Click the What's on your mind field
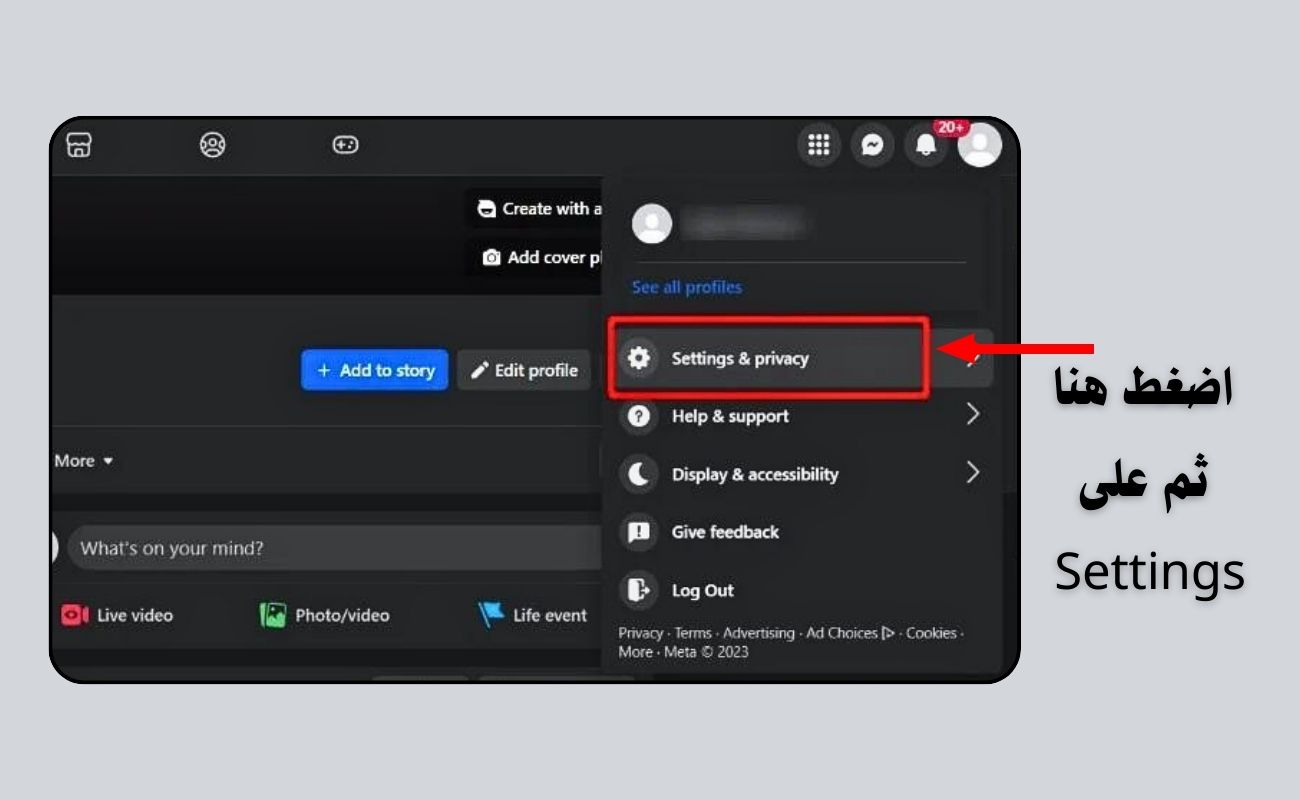 point(335,548)
